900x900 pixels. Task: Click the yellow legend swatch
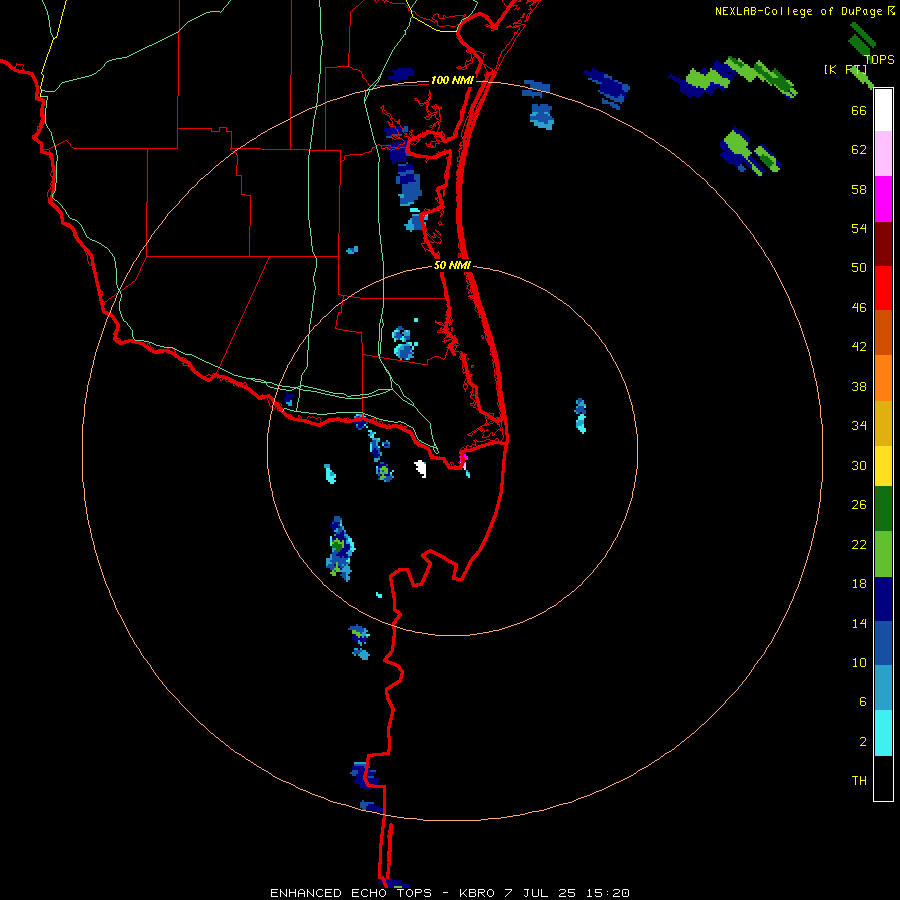click(x=883, y=466)
